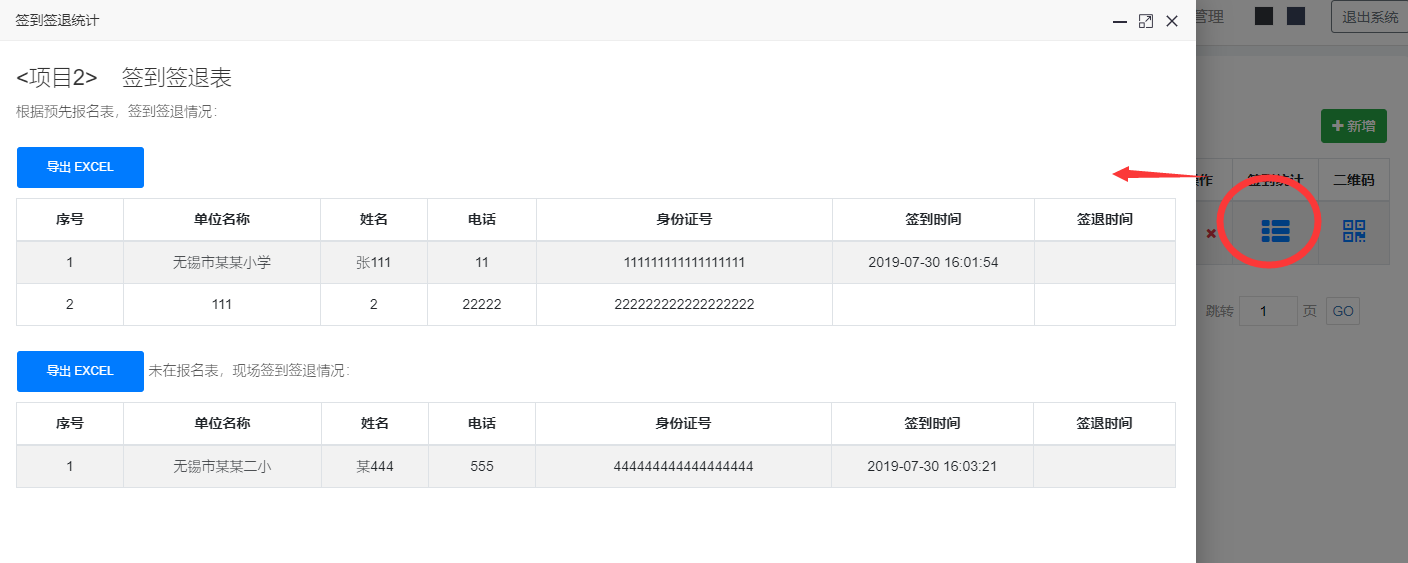Click the 退出系统 logout button
This screenshot has height=563, width=1408.
pyautogui.click(x=1369, y=17)
